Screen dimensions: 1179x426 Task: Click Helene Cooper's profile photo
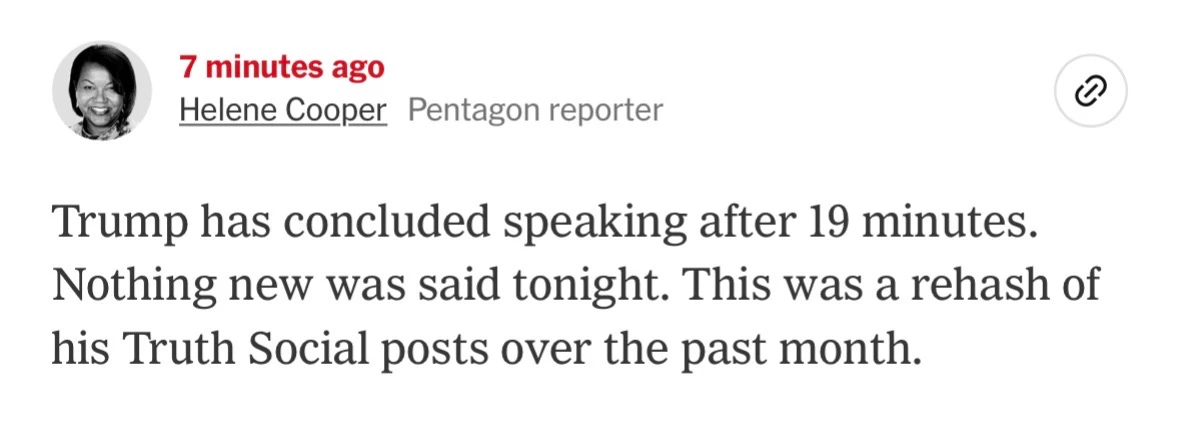pos(102,90)
